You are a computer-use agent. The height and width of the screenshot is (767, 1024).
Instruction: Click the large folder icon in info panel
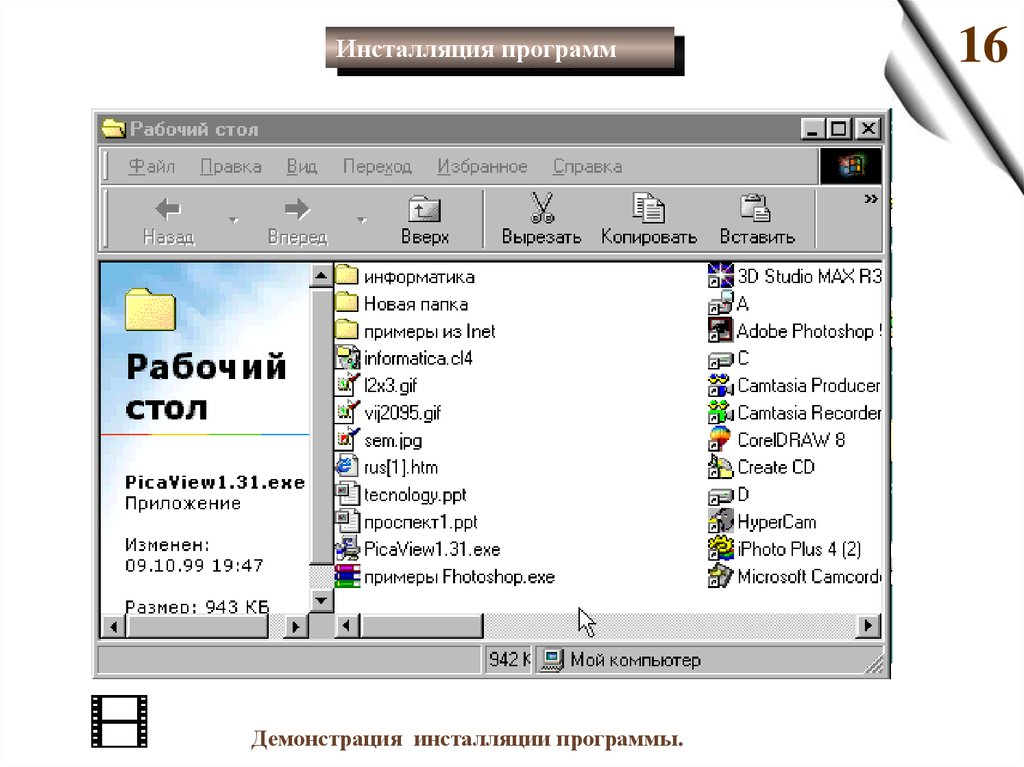tap(150, 309)
